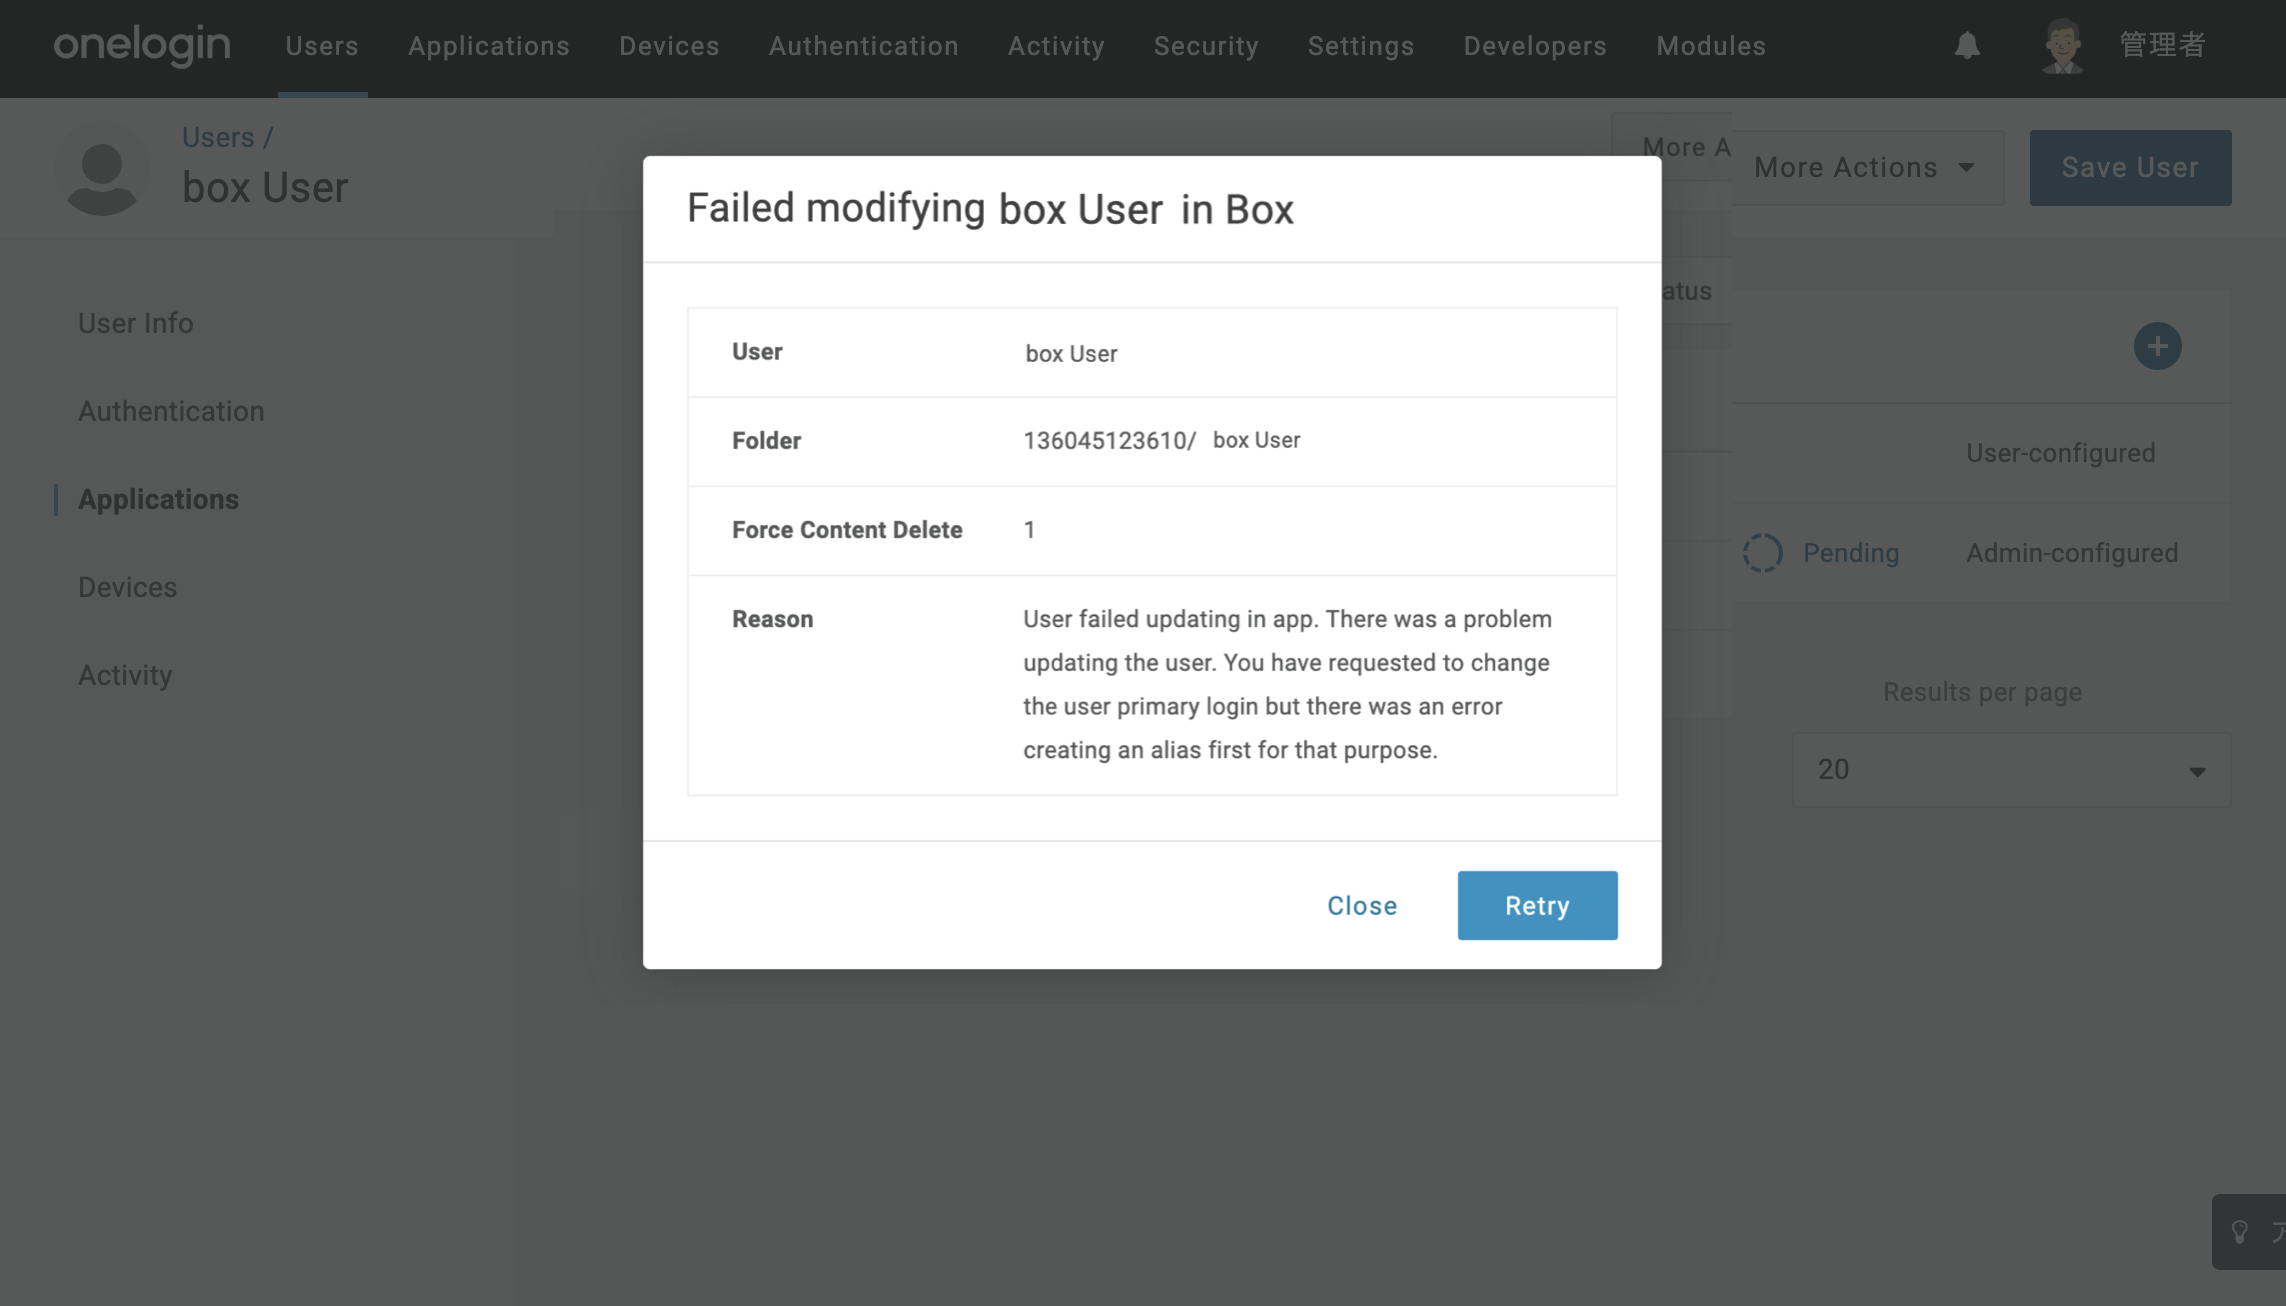Open the Applications top navigation menu
Image resolution: width=2286 pixels, height=1306 pixels.
pos(489,46)
